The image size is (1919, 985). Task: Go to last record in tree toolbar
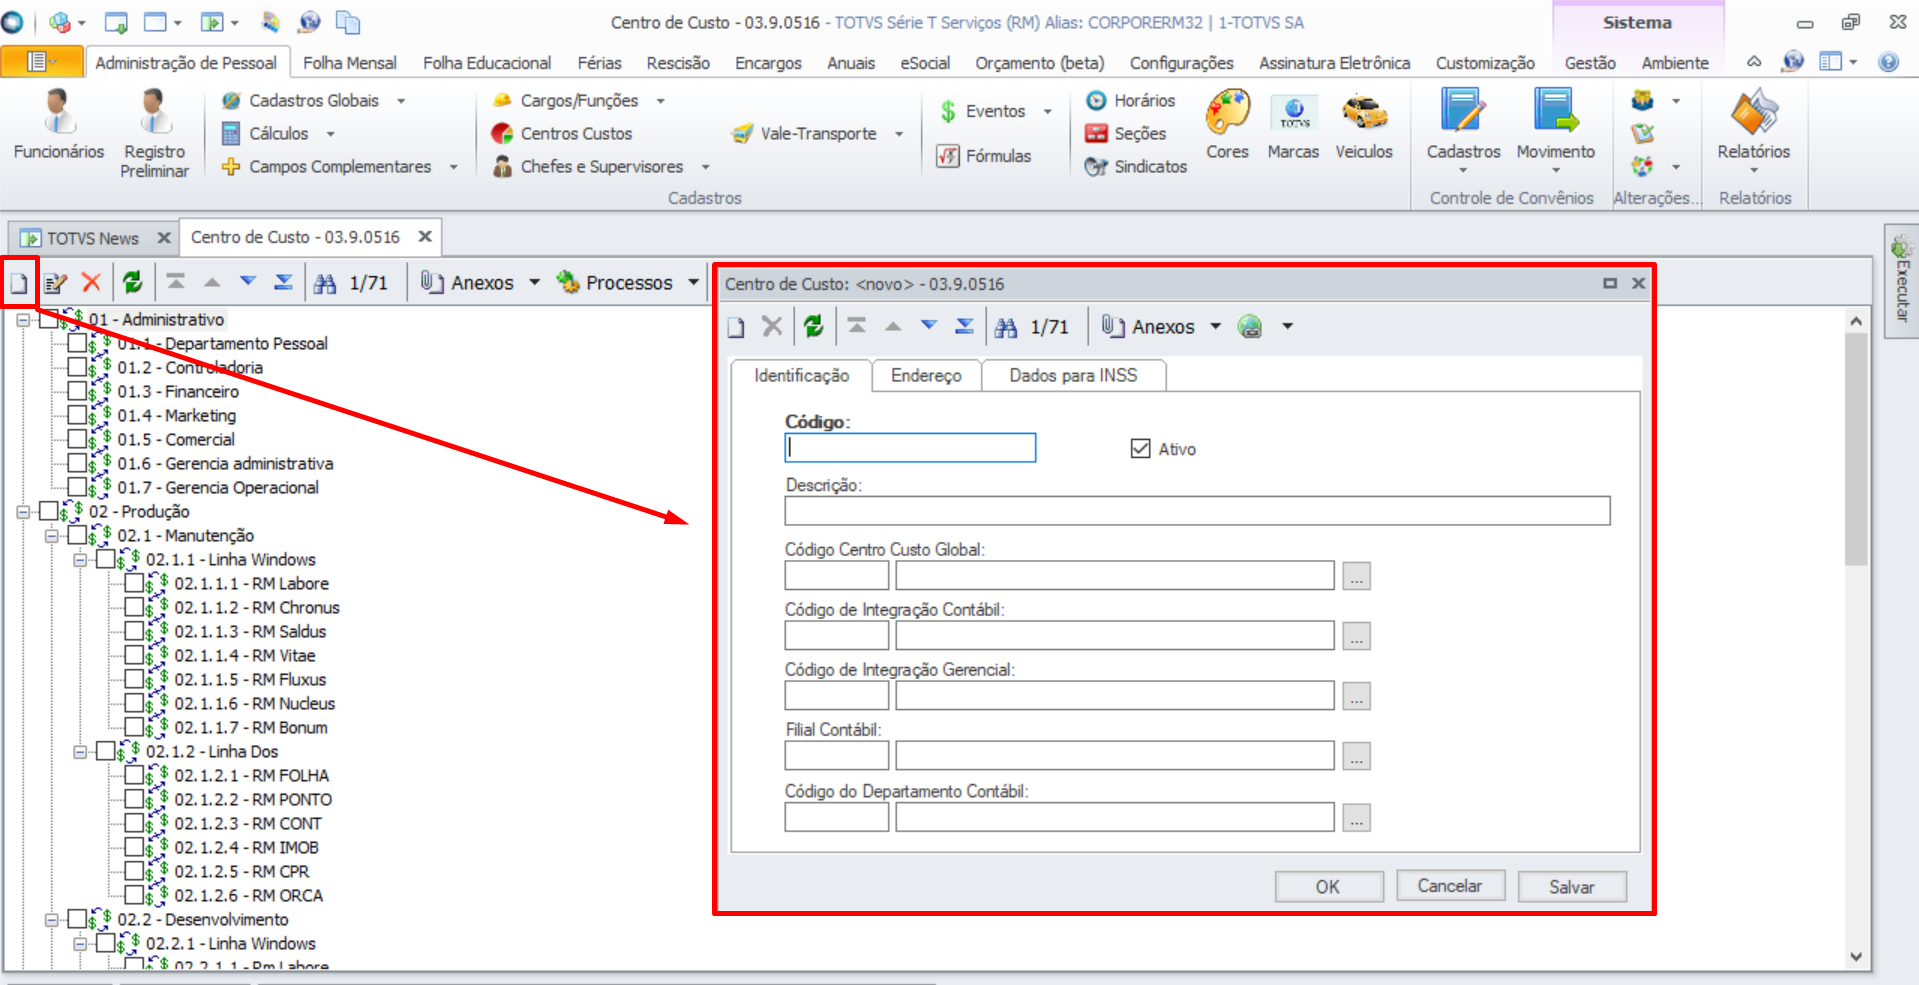(x=284, y=282)
